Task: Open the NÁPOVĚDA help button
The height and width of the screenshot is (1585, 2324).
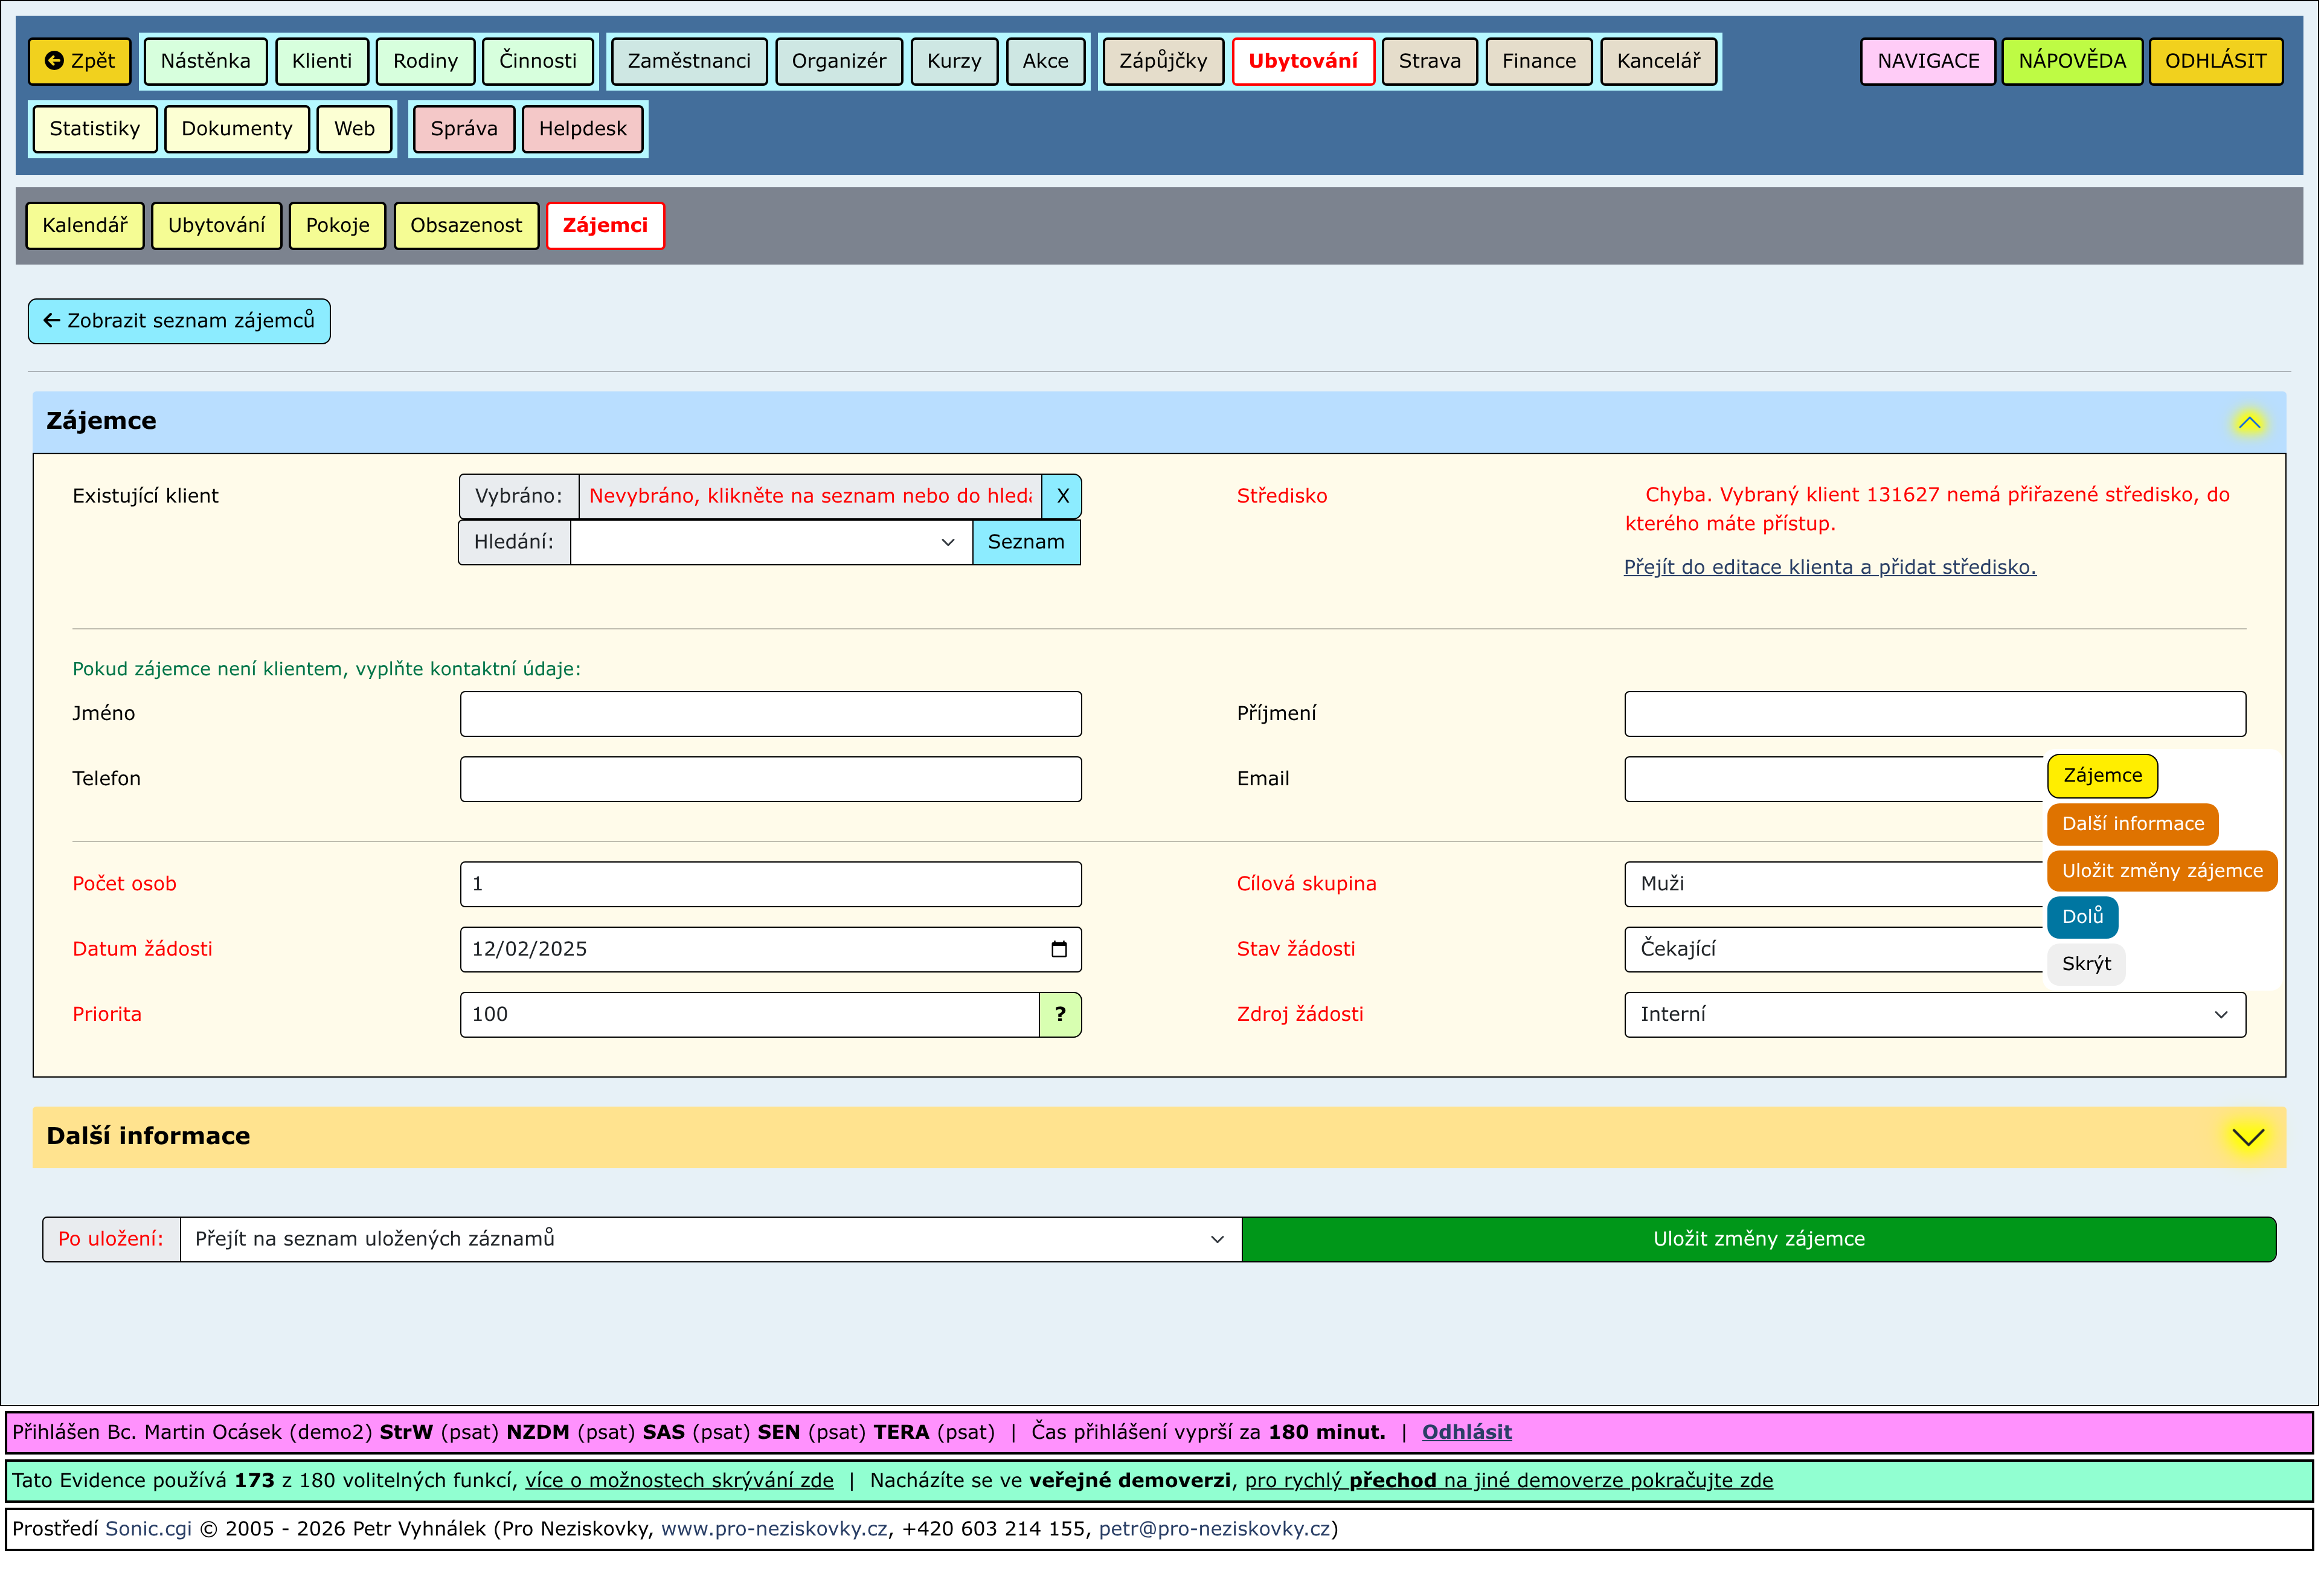Action: pyautogui.click(x=2071, y=61)
